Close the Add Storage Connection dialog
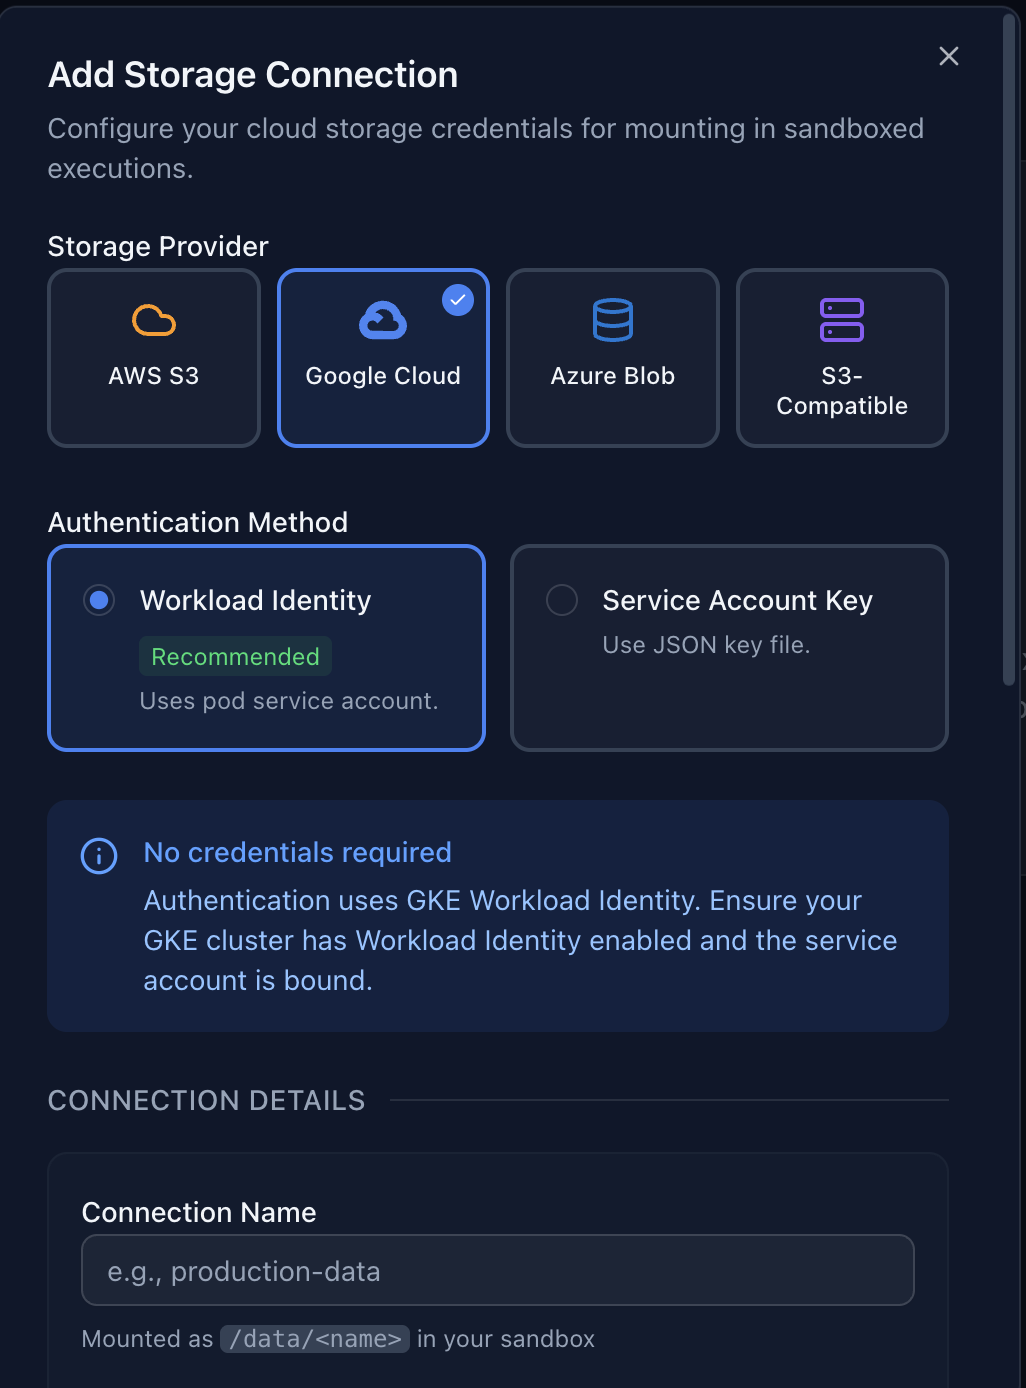This screenshot has height=1388, width=1026. point(948,56)
